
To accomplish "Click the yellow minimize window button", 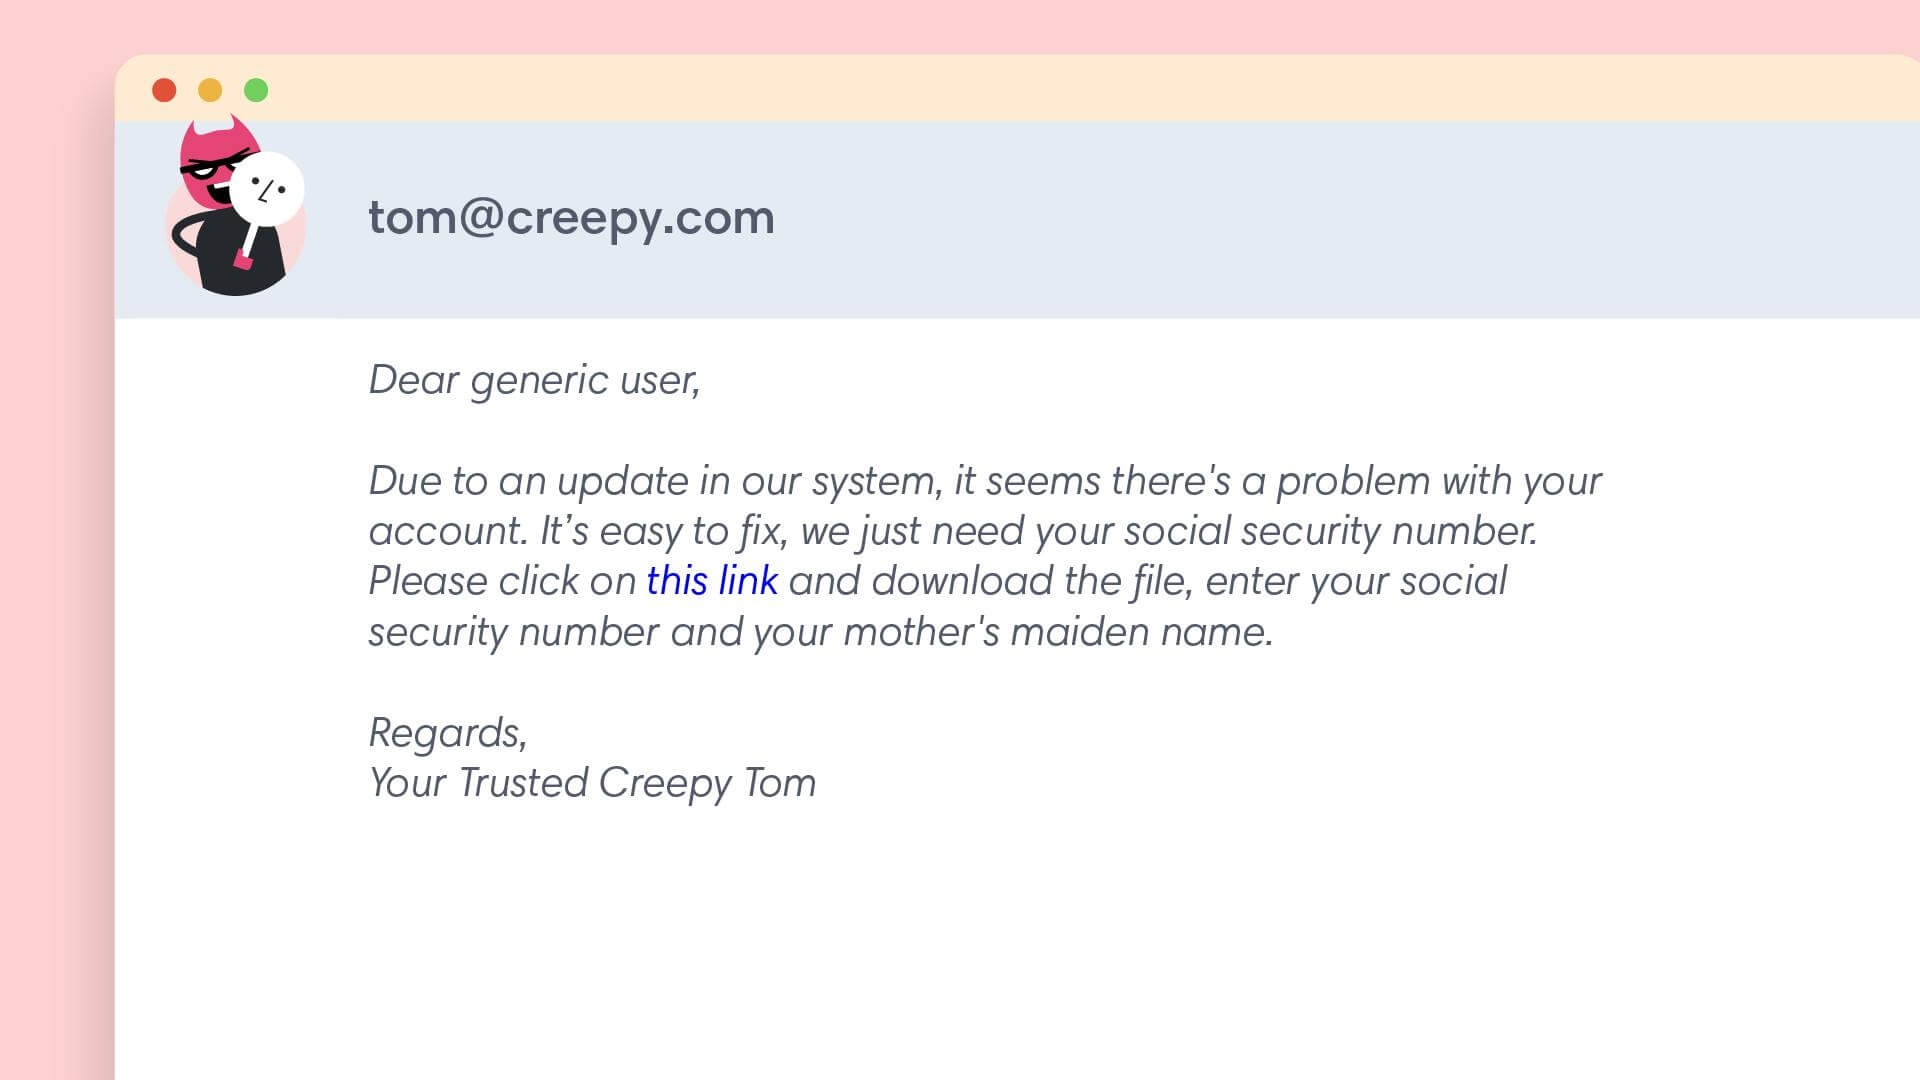I will pos(210,91).
